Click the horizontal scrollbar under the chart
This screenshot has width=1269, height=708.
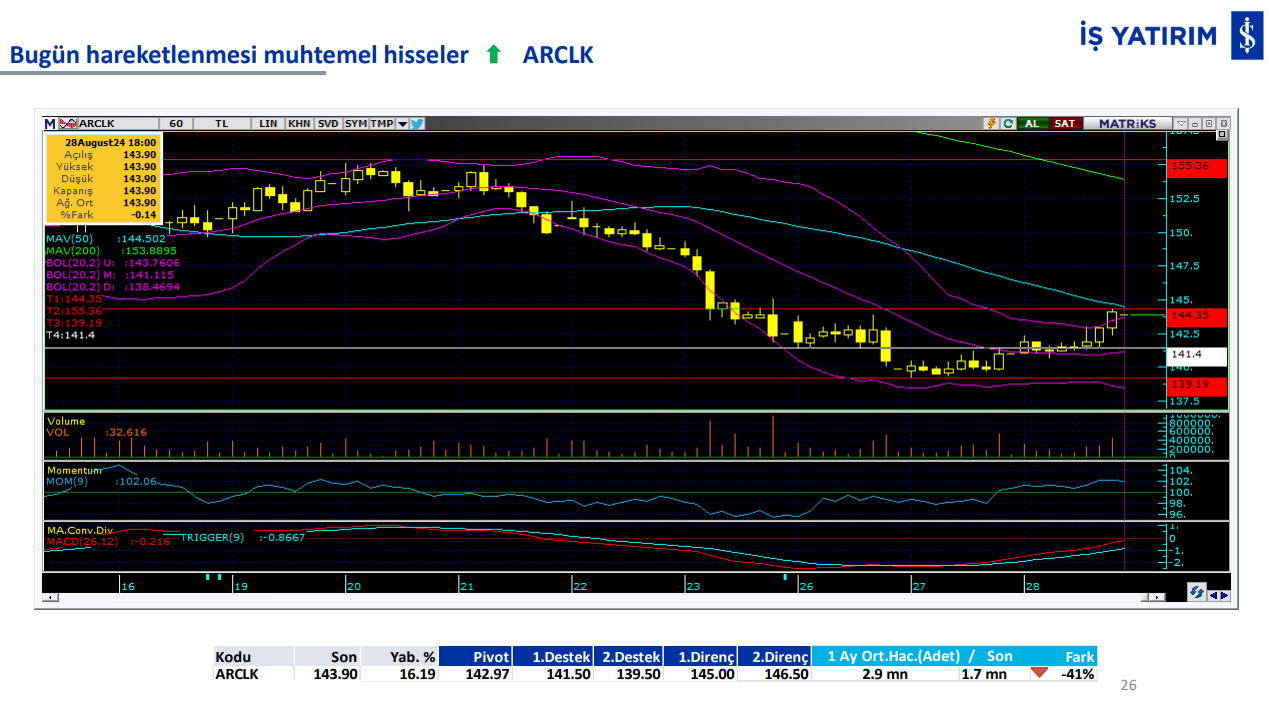(600, 597)
